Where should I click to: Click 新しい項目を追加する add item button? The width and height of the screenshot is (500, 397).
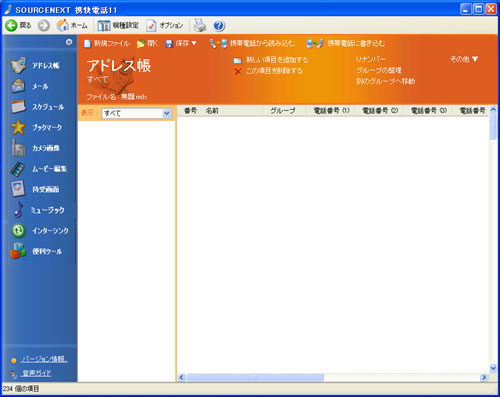coord(271,60)
